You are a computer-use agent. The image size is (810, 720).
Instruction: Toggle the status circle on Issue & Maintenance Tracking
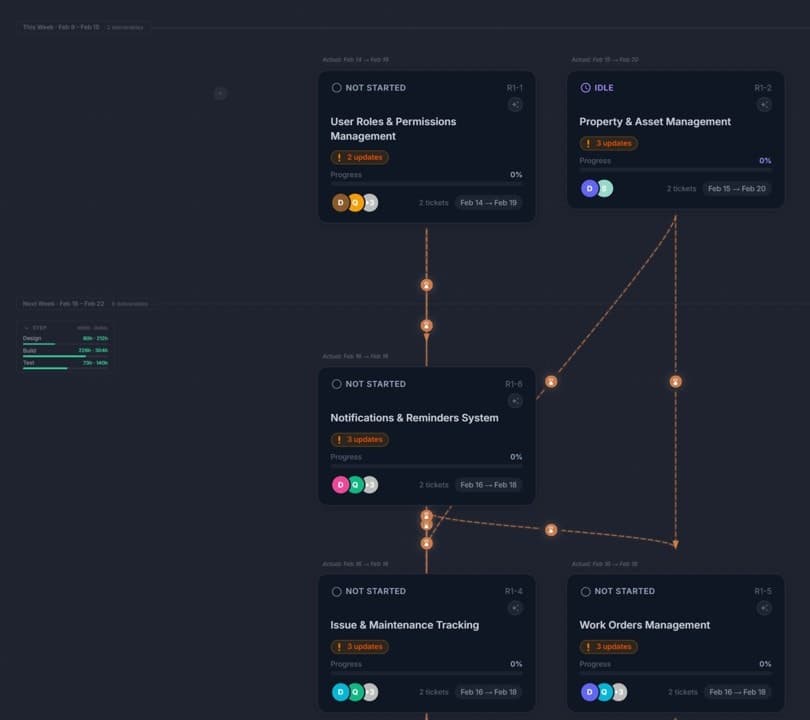coord(336,591)
